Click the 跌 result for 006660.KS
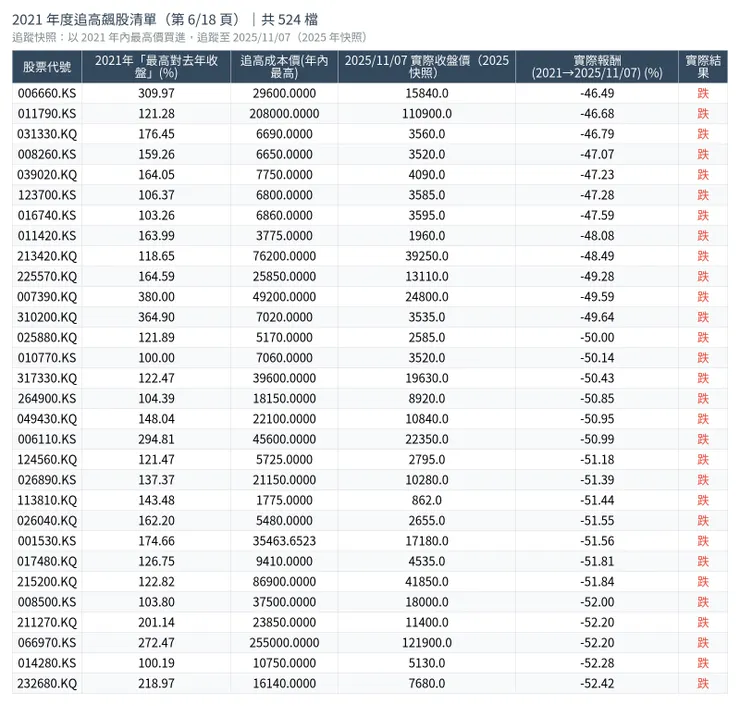Viewport: 740px width, 706px height. (x=703, y=93)
